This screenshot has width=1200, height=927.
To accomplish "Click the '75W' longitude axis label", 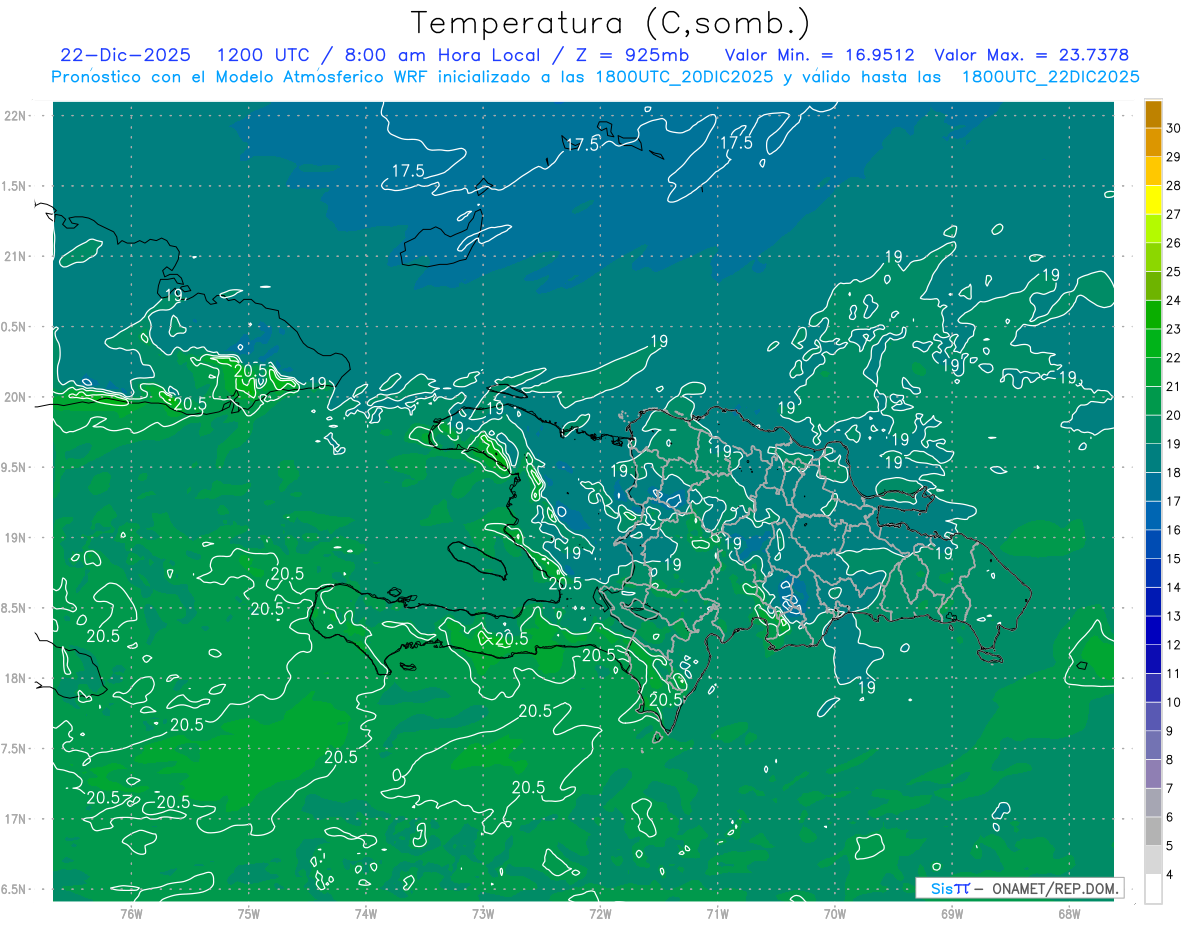I will coord(248,914).
